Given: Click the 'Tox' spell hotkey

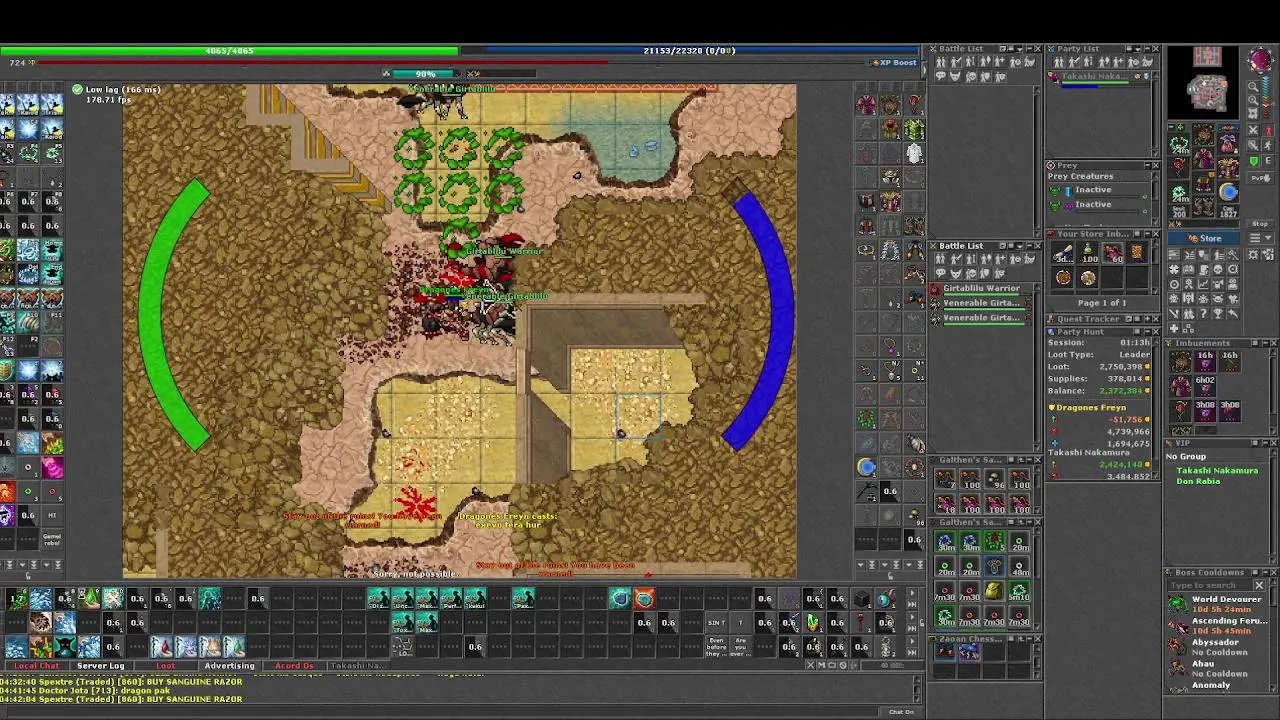Looking at the screenshot, I should [403, 622].
